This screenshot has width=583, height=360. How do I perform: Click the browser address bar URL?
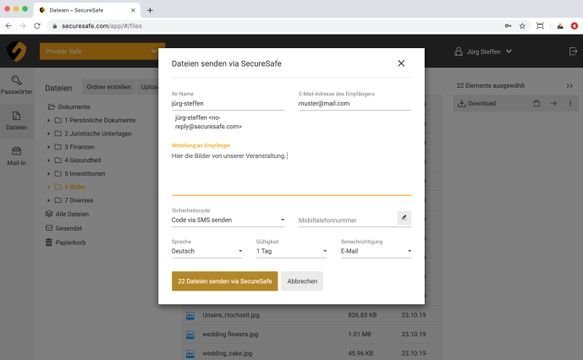pyautogui.click(x=102, y=26)
